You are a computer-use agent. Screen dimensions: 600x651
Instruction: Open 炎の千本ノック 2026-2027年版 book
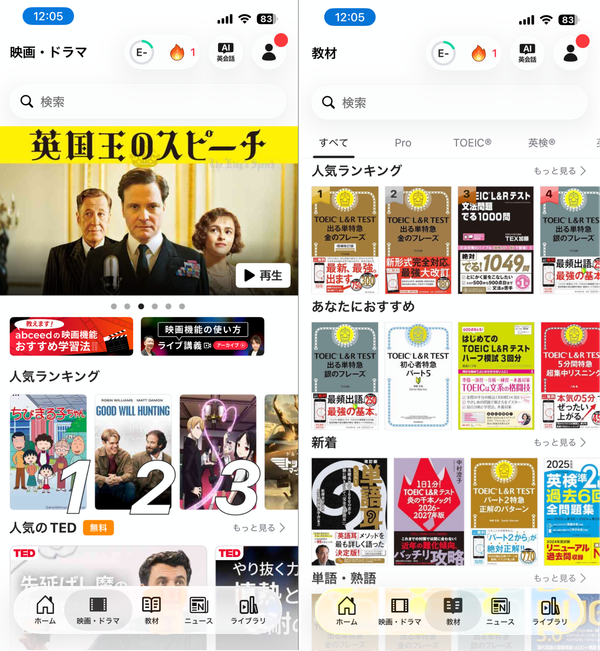[x=429, y=512]
